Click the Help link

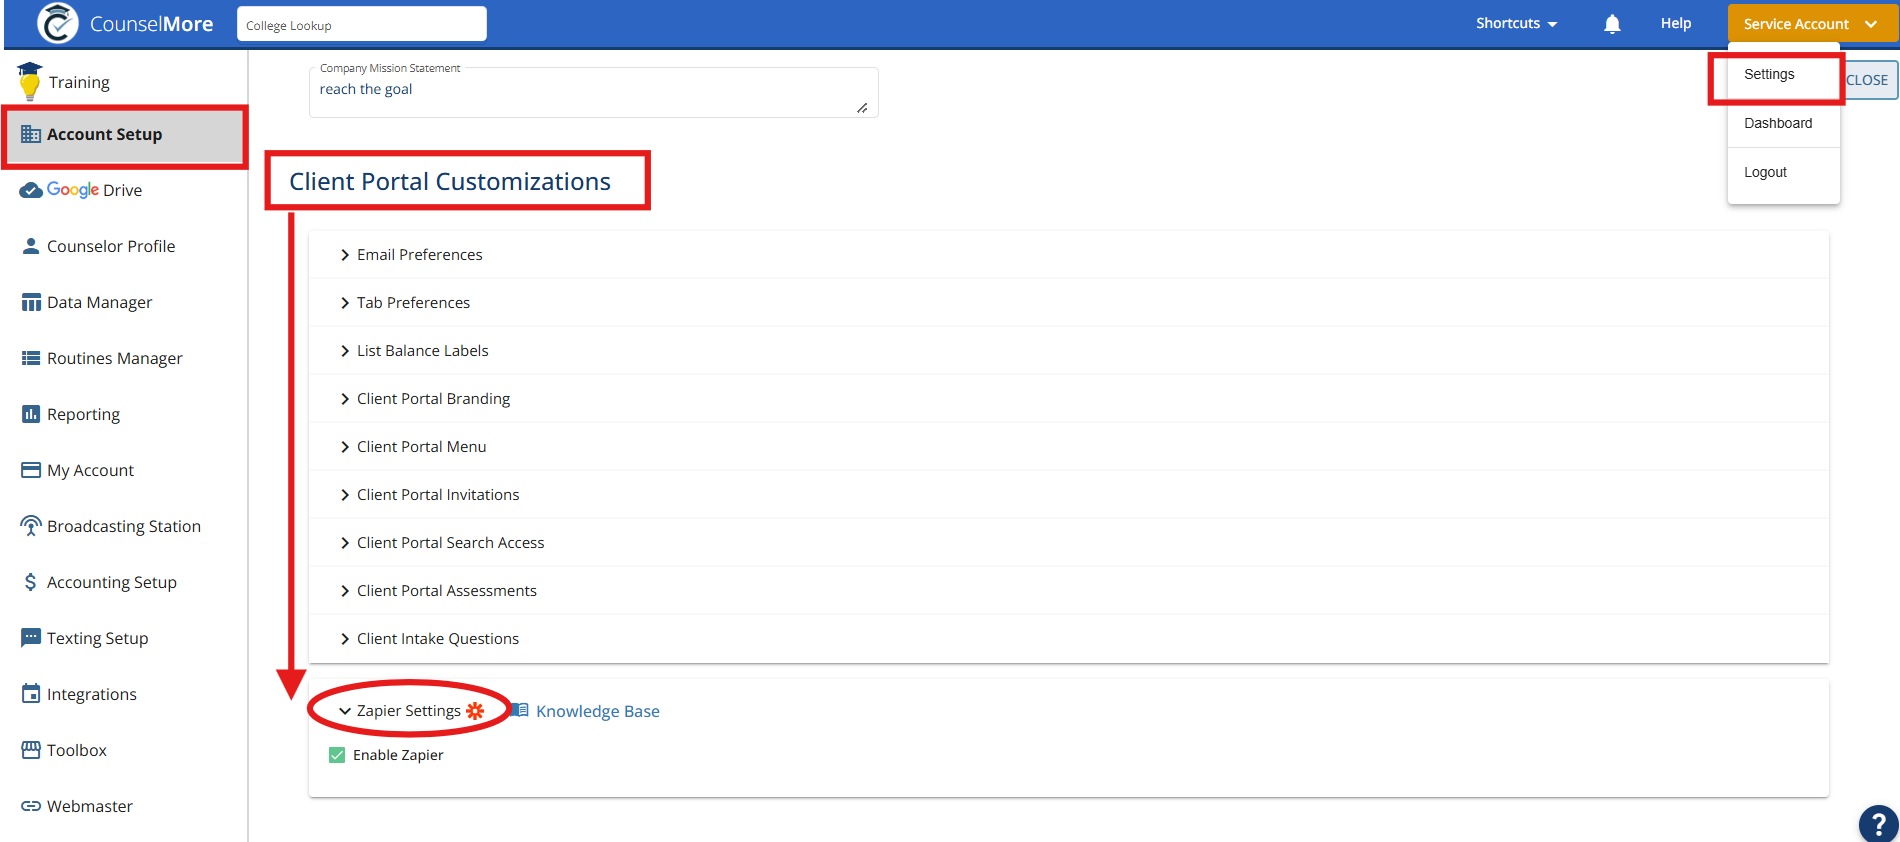1676,24
